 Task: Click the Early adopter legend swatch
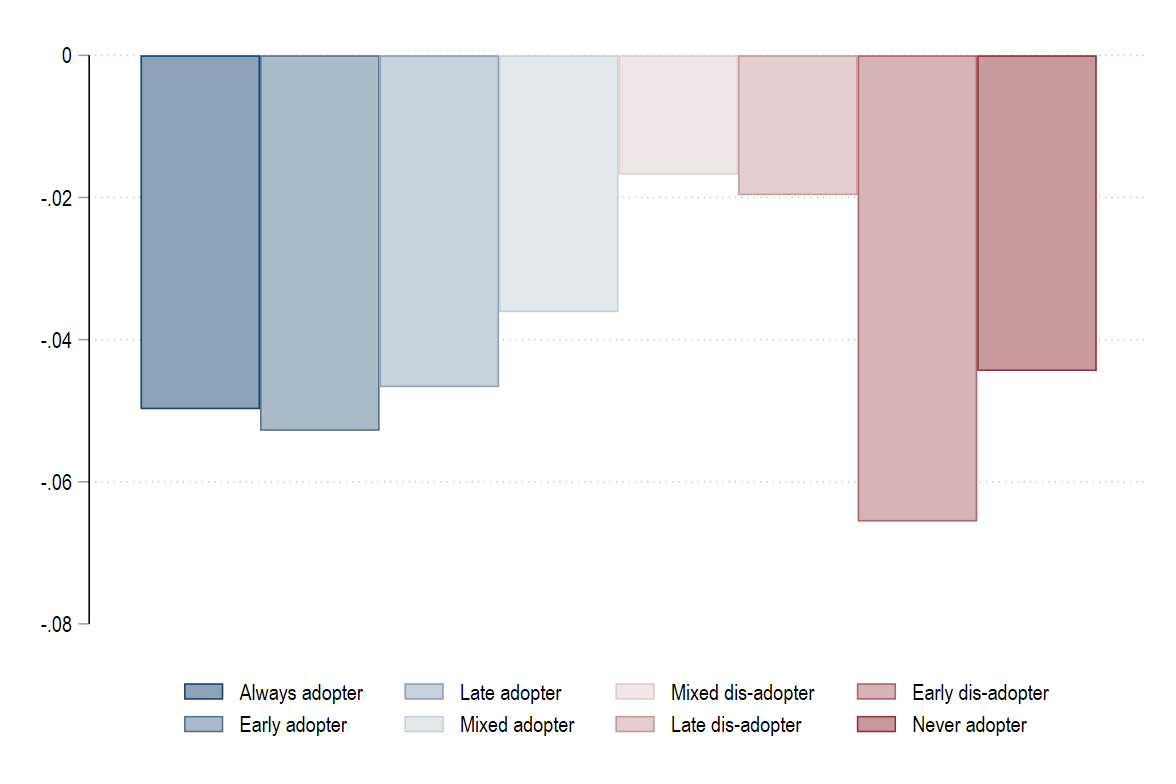203,724
